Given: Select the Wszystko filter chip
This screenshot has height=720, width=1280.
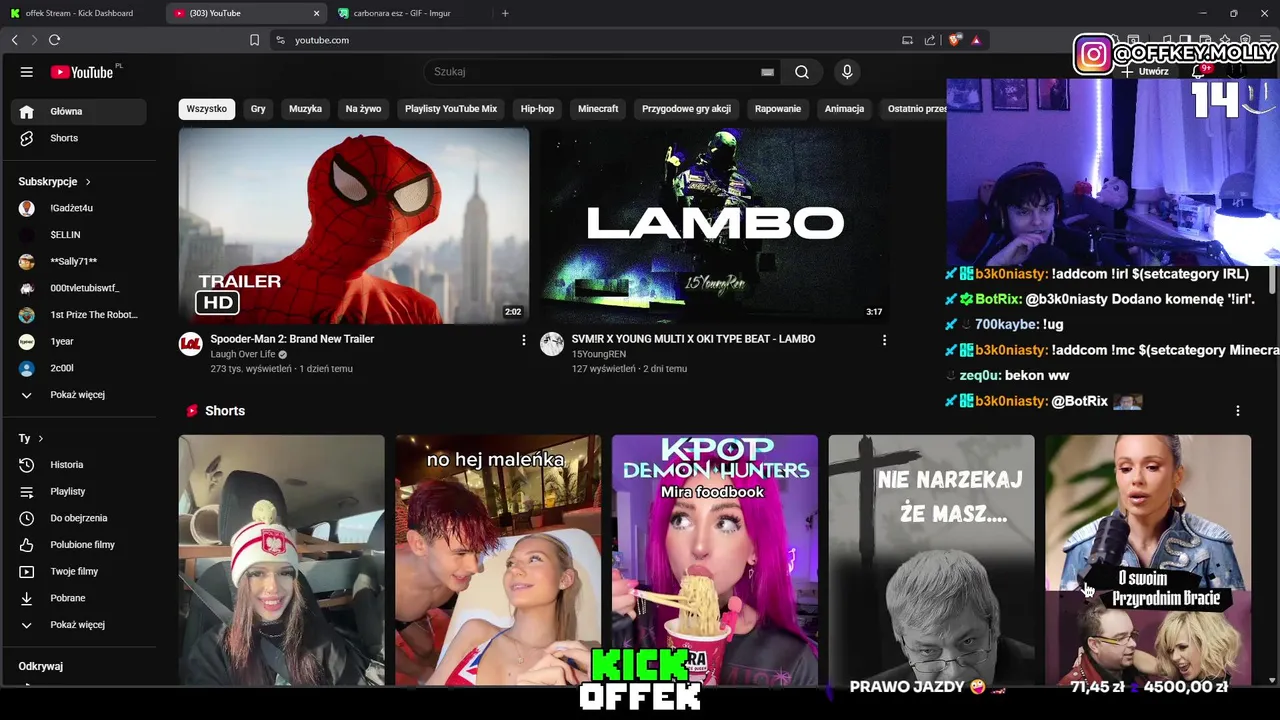Looking at the screenshot, I should click(207, 109).
